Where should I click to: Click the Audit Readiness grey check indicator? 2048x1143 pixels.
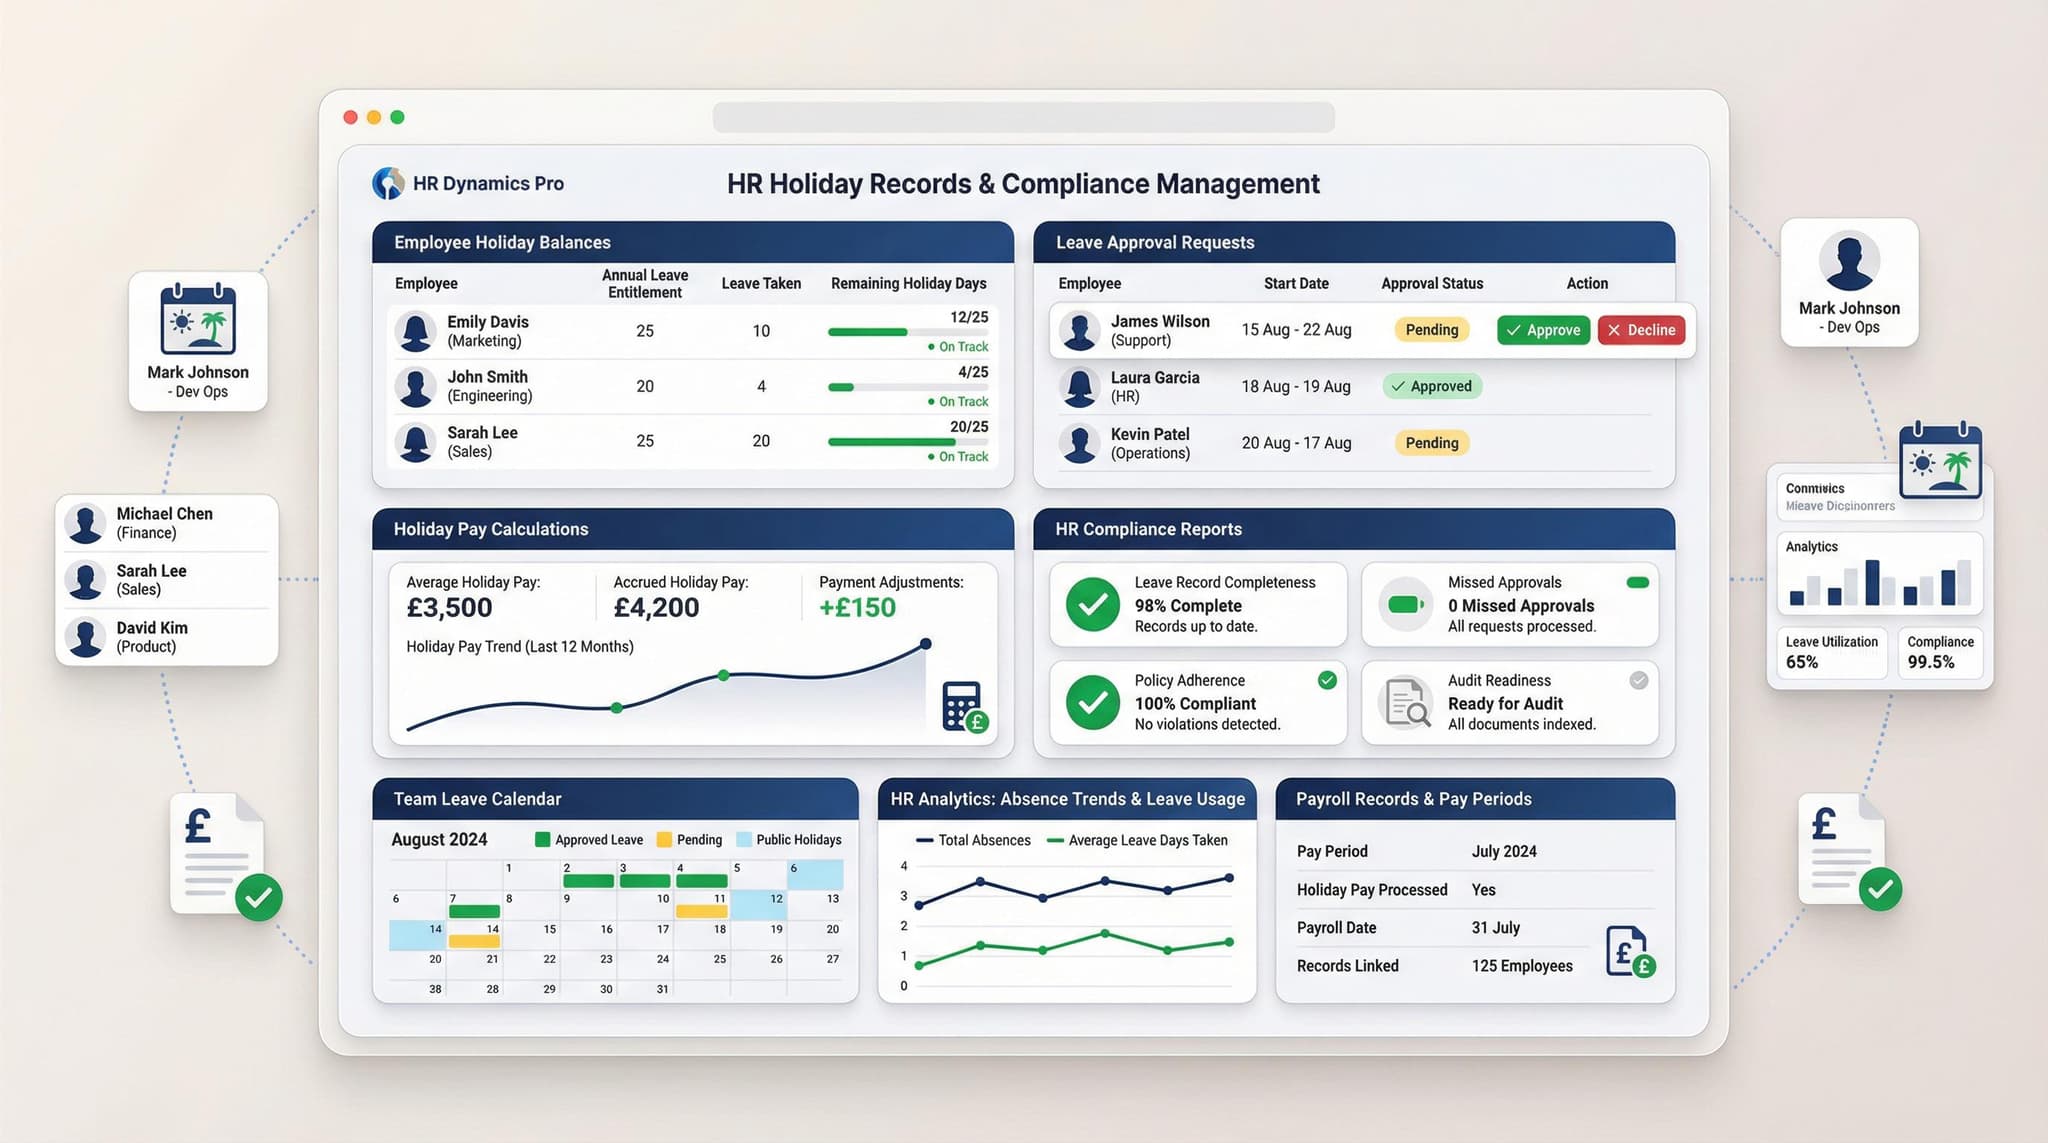[x=1638, y=680]
